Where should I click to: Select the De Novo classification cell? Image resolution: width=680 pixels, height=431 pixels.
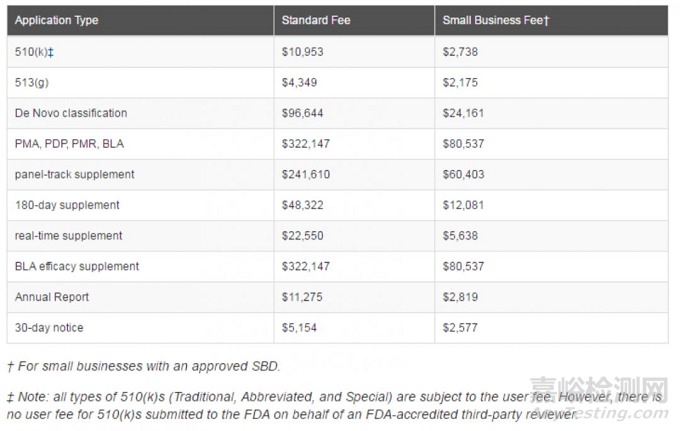[71, 113]
